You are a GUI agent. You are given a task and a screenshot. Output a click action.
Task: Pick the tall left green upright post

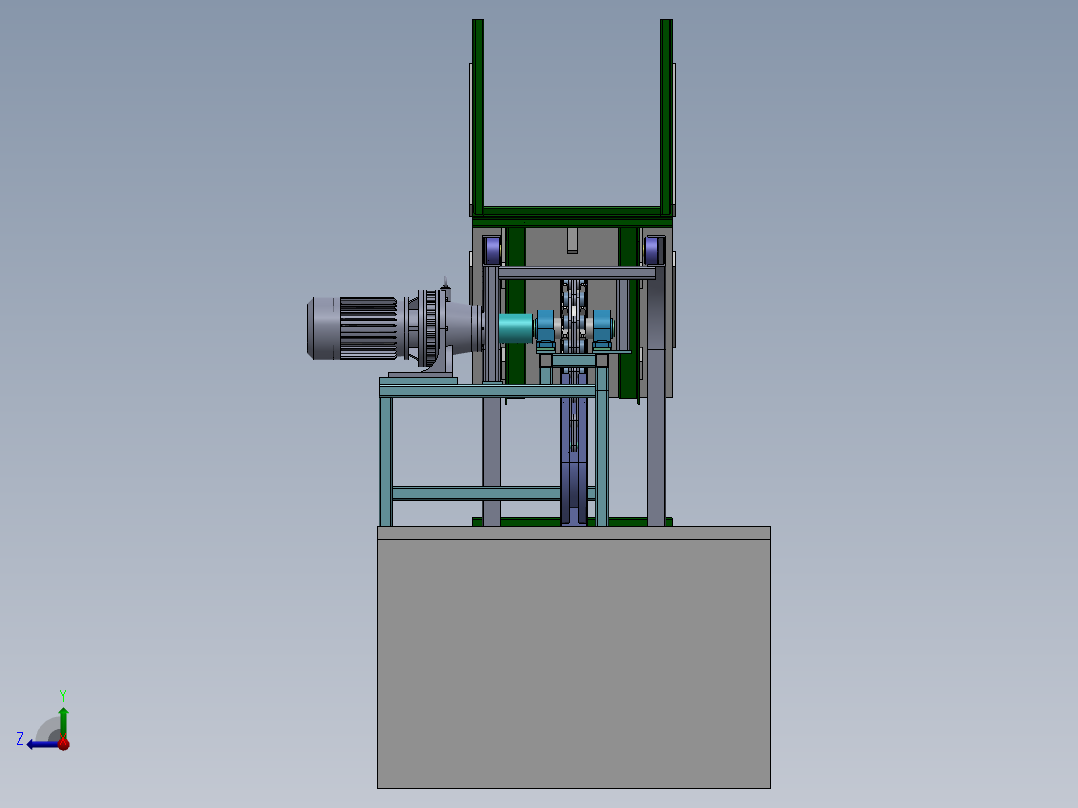click(478, 117)
